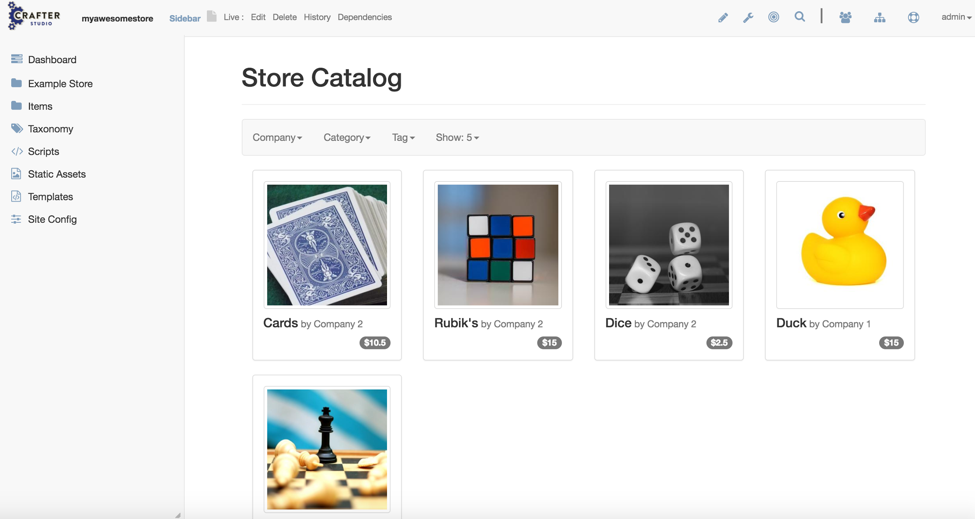Expand the Static Assets sidebar entry

(x=56, y=174)
